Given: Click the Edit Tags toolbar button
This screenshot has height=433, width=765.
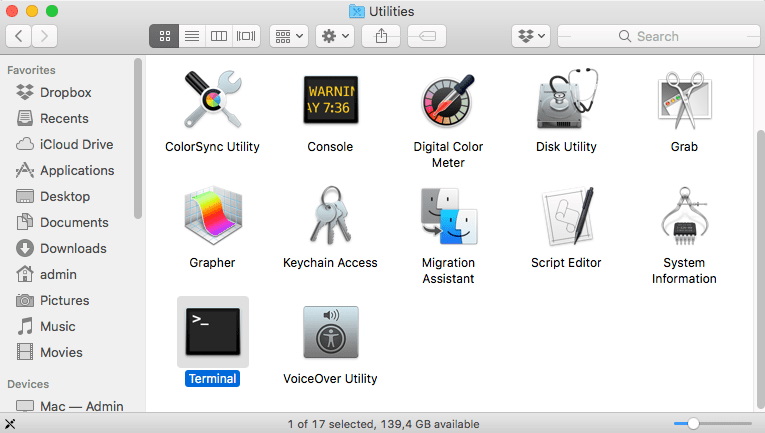Looking at the screenshot, I should point(427,36).
